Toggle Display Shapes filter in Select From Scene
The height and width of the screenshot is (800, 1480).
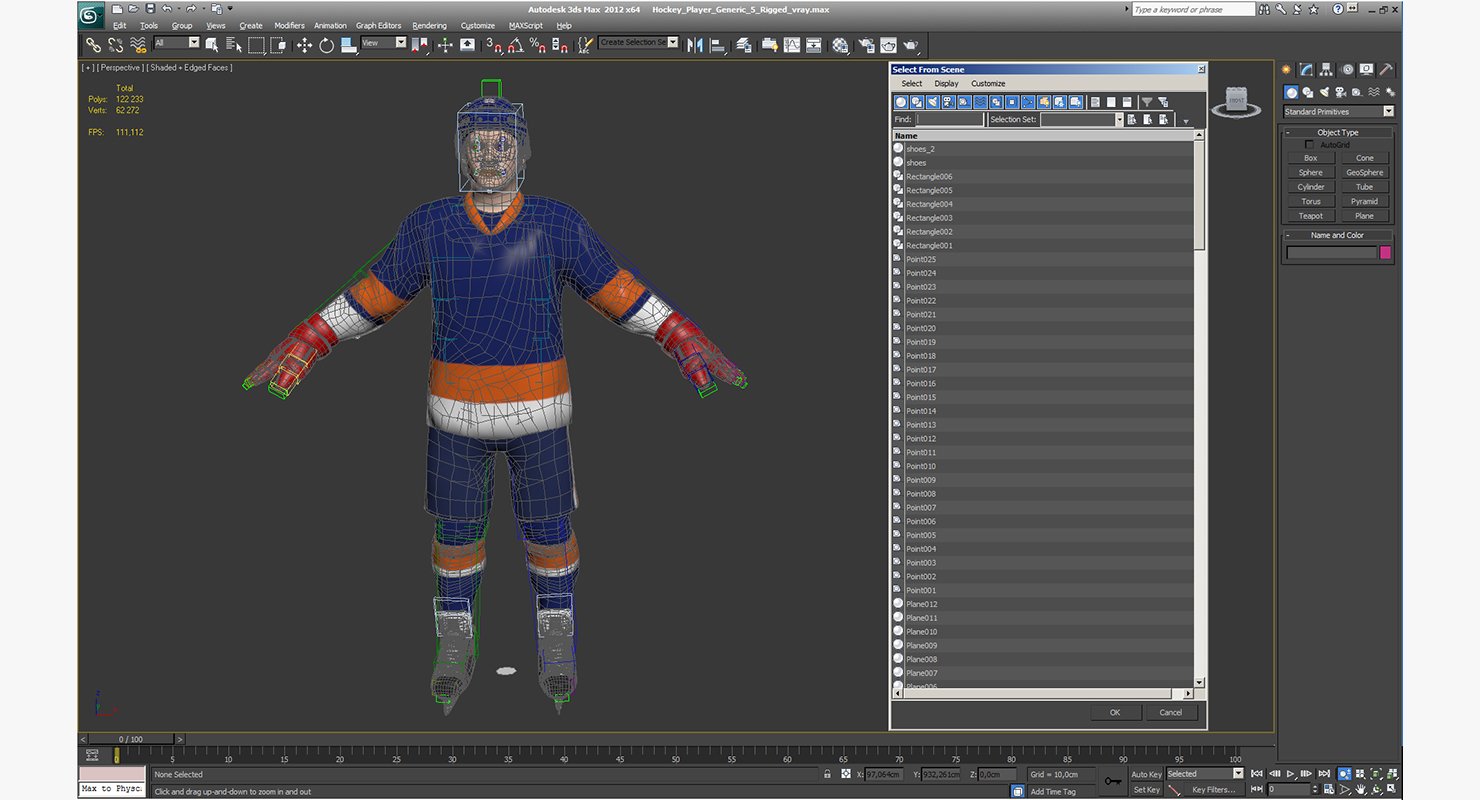917,102
